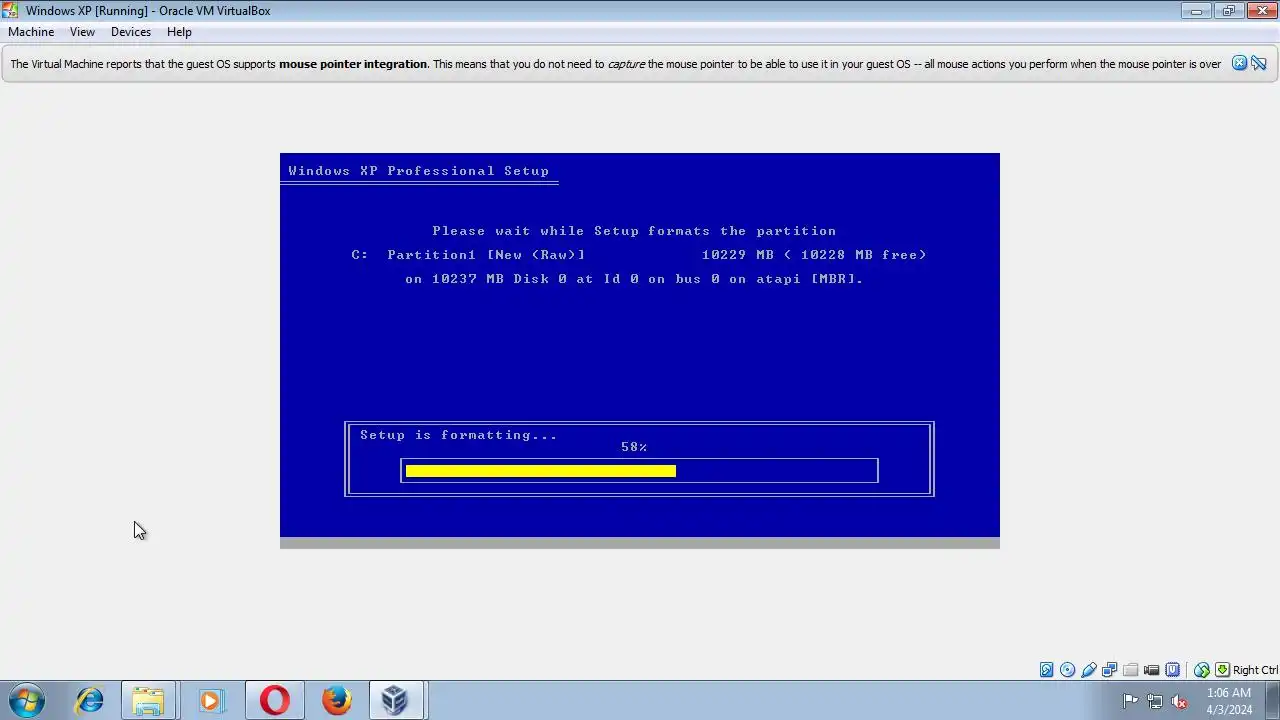Click the network adapters indicator icon
Viewport: 1280px width, 720px height.
pos(1109,670)
